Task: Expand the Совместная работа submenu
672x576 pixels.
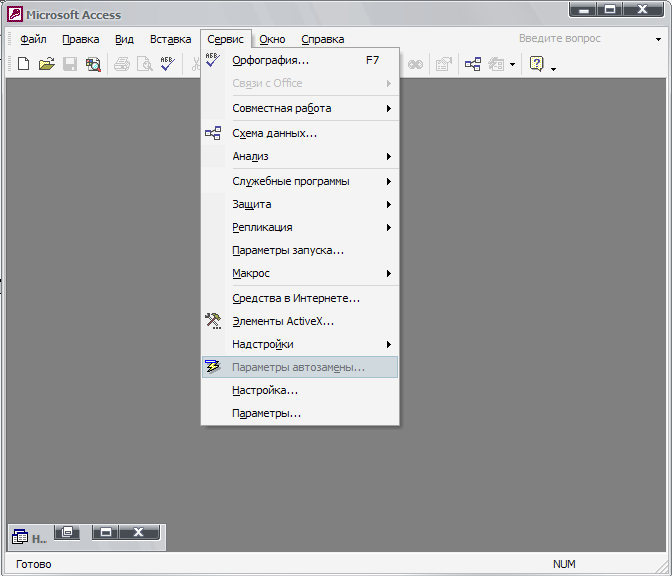Action: (300, 108)
